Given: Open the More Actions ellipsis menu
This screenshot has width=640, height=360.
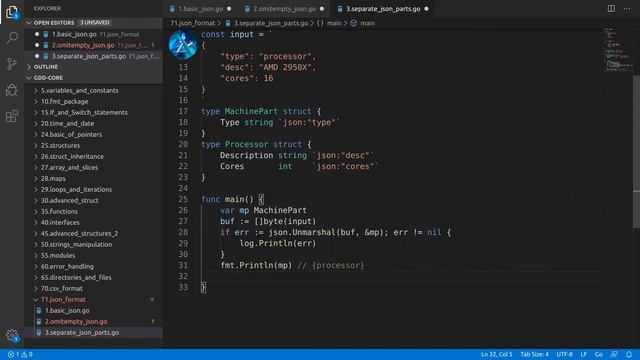Looking at the screenshot, I should coord(627,9).
